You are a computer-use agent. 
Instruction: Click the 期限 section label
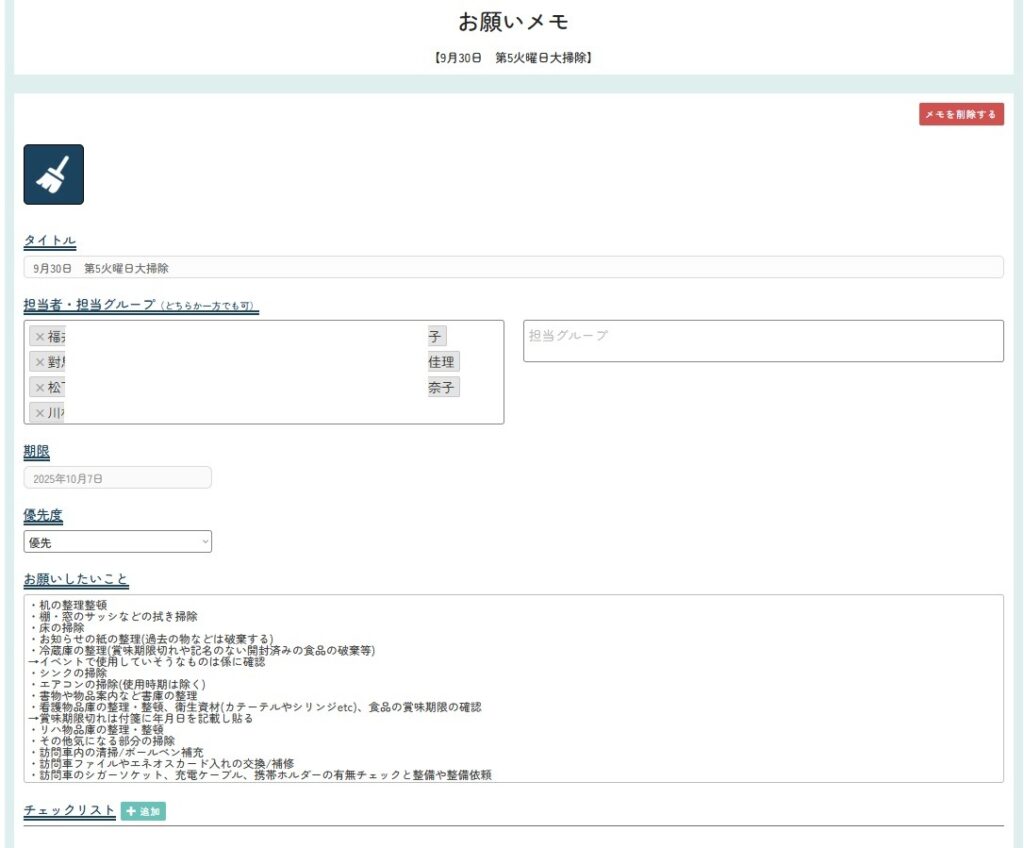click(36, 452)
